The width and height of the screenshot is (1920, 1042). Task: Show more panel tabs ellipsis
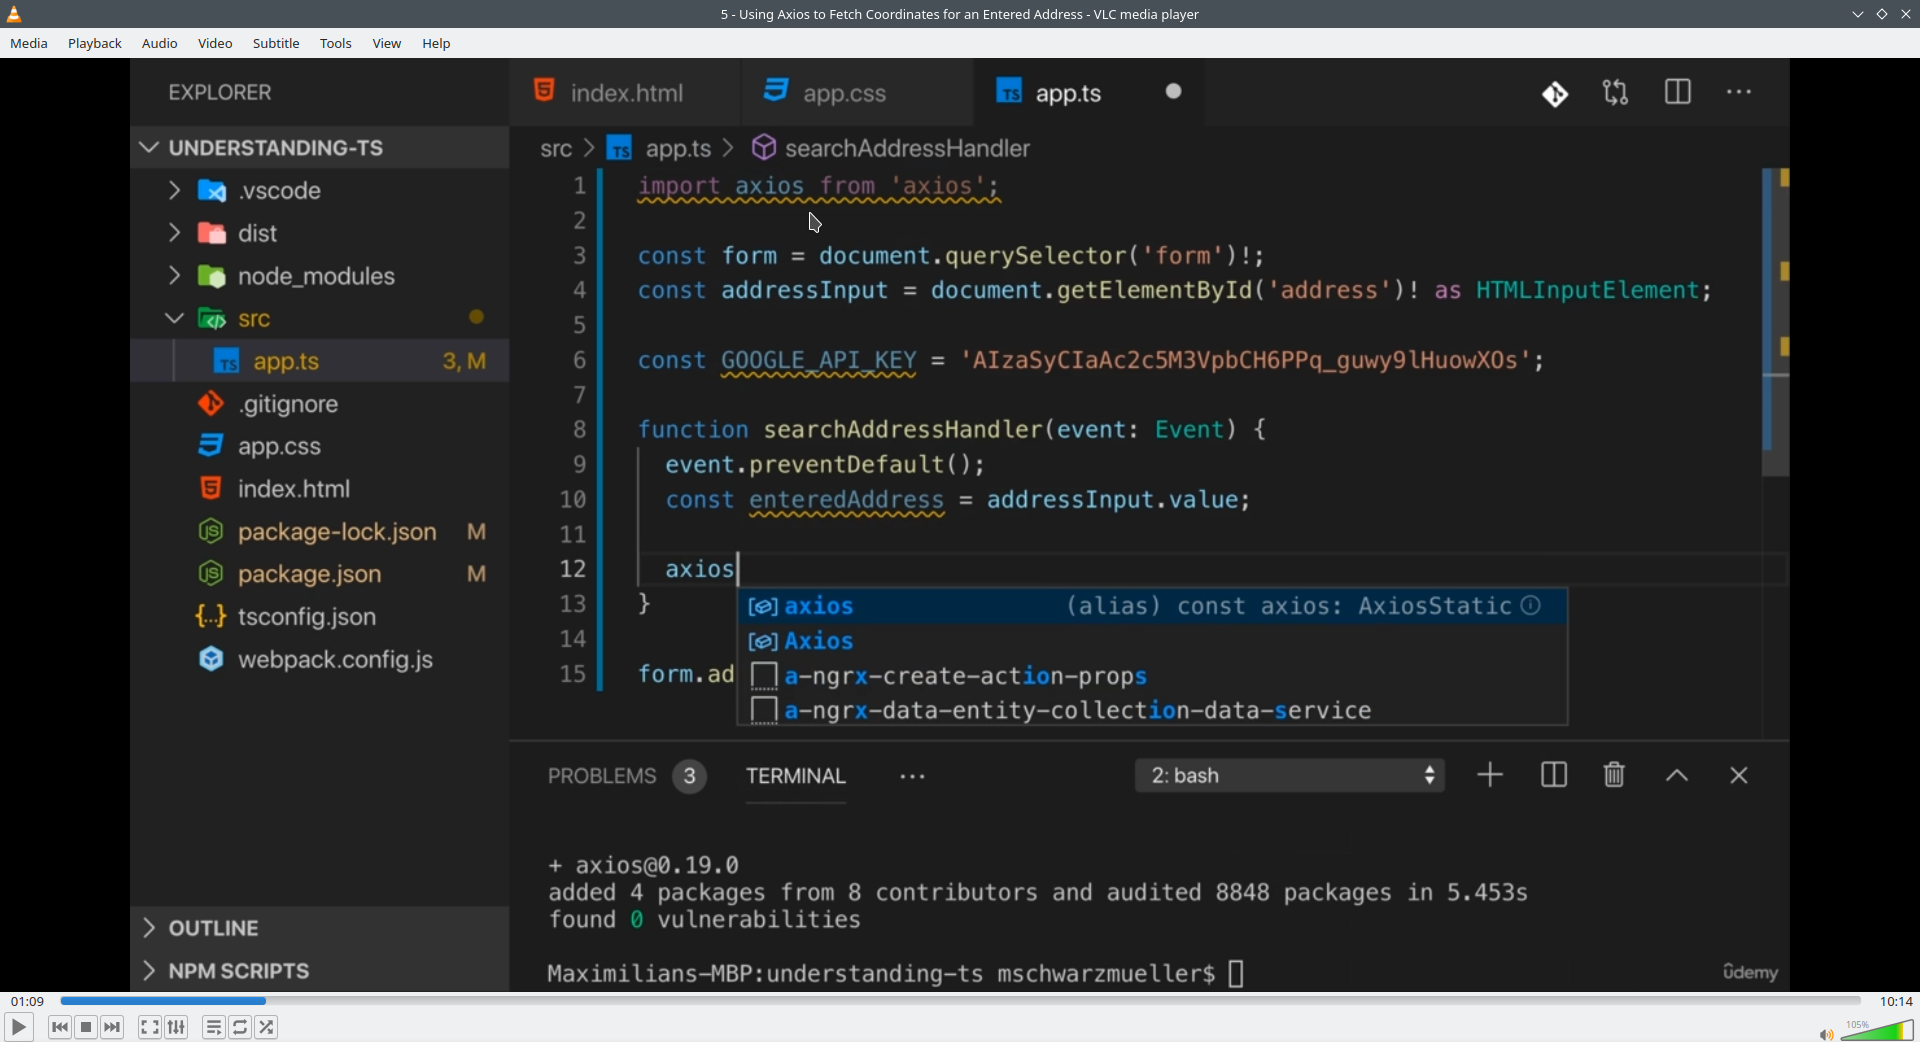pos(912,776)
